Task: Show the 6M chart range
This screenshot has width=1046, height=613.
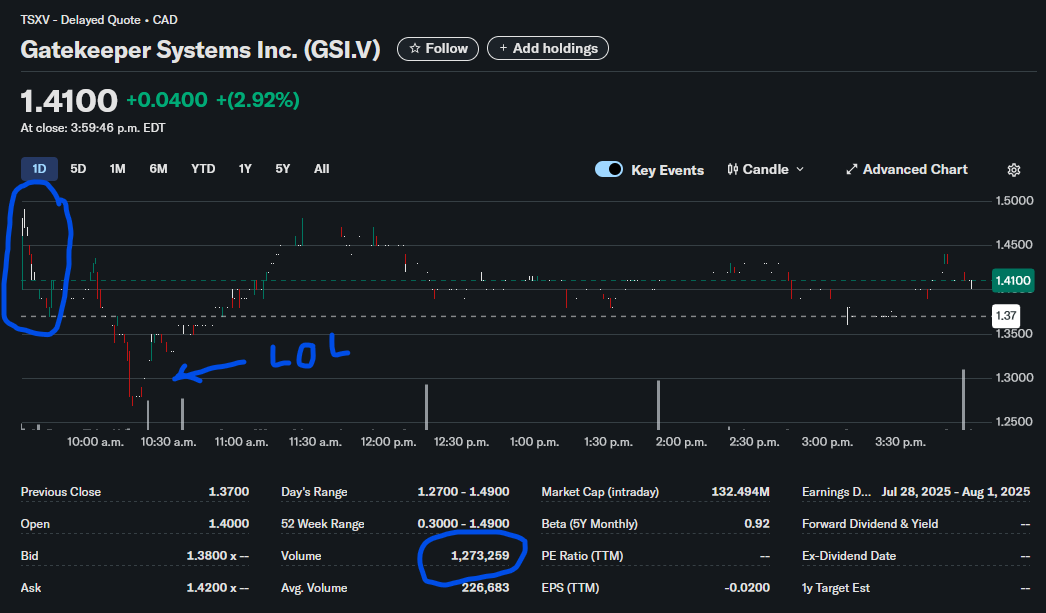Action: click(158, 169)
